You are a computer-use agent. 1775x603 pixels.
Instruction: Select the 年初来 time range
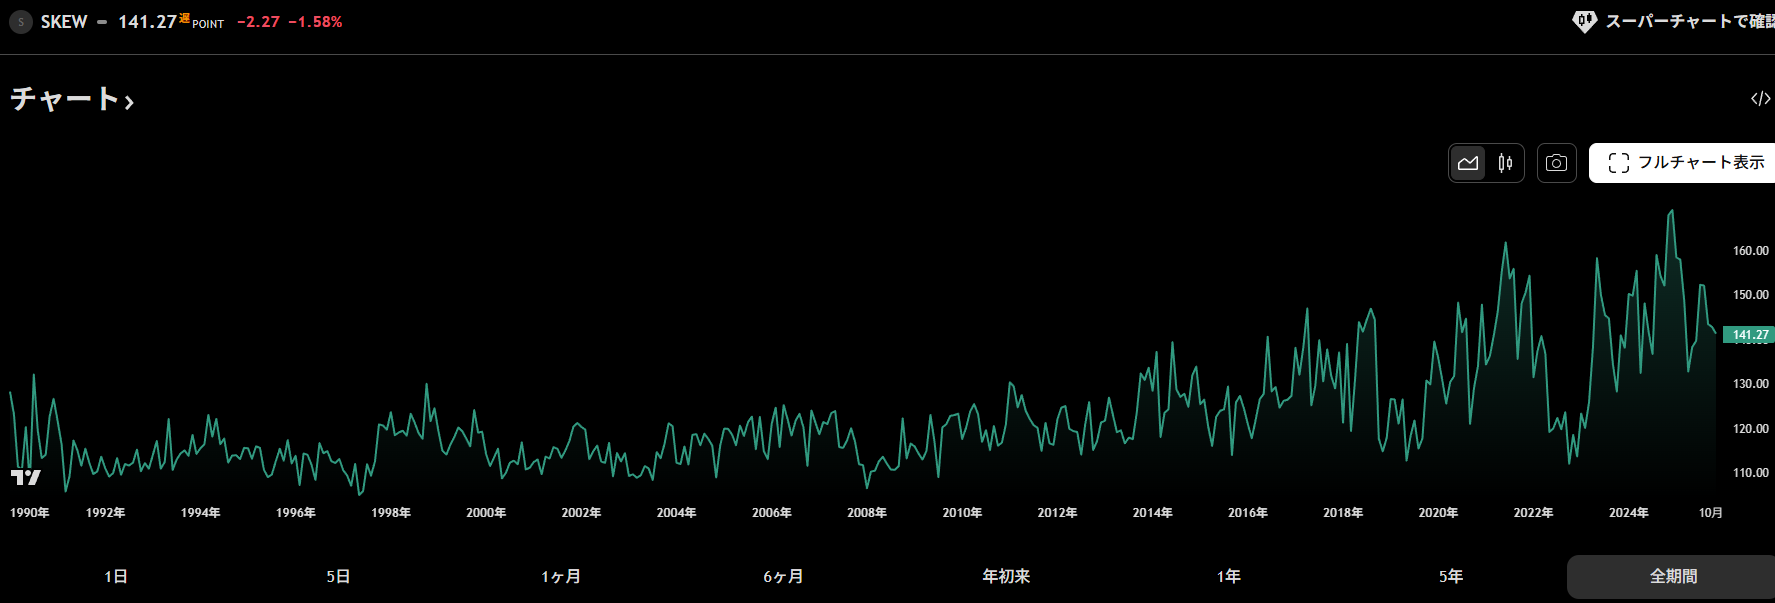pos(1006,577)
